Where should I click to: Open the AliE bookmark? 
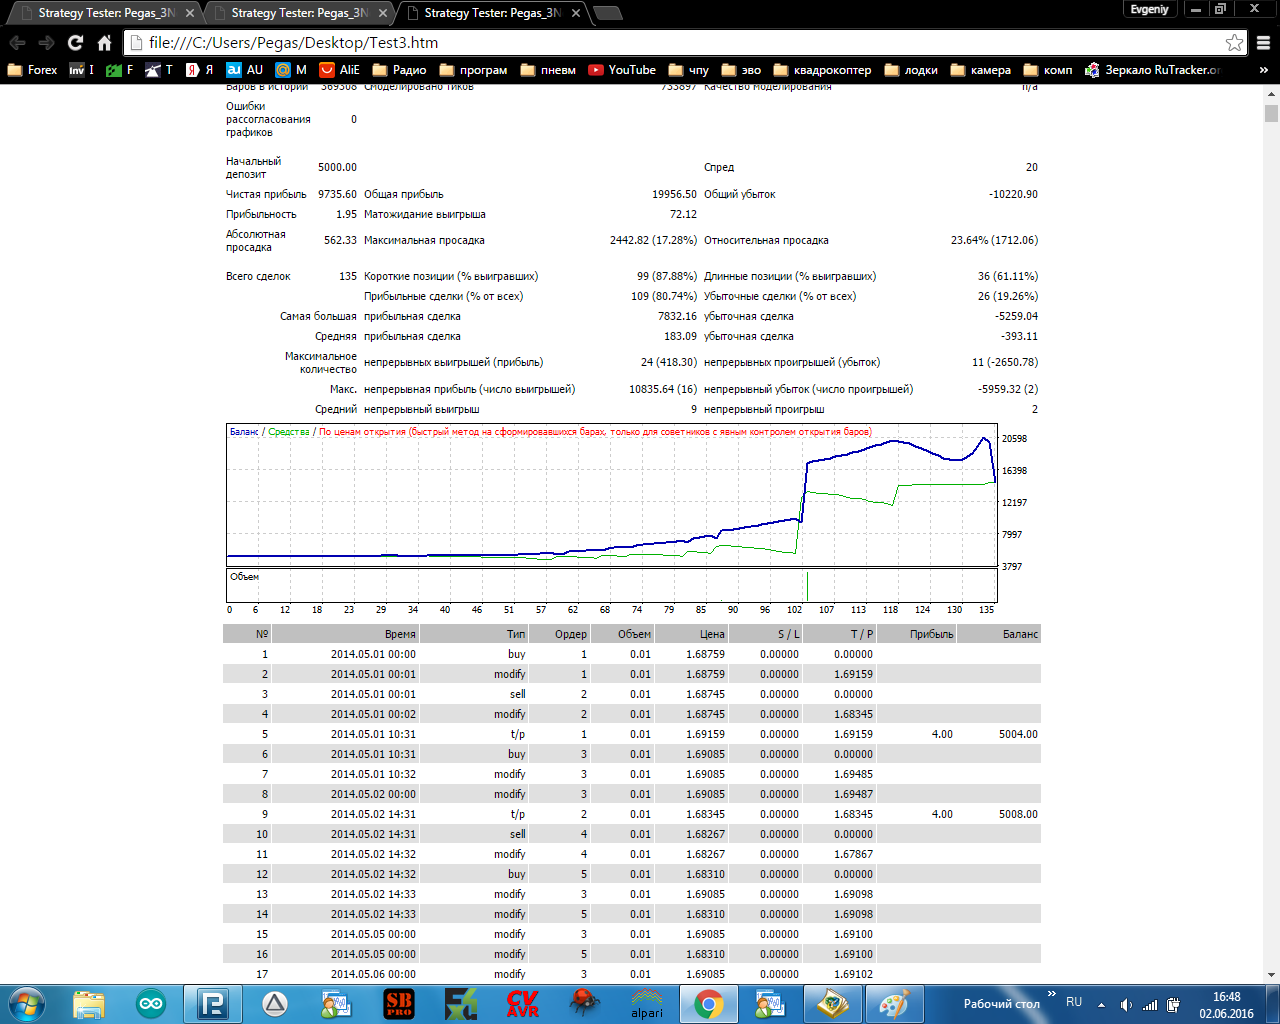coord(339,70)
